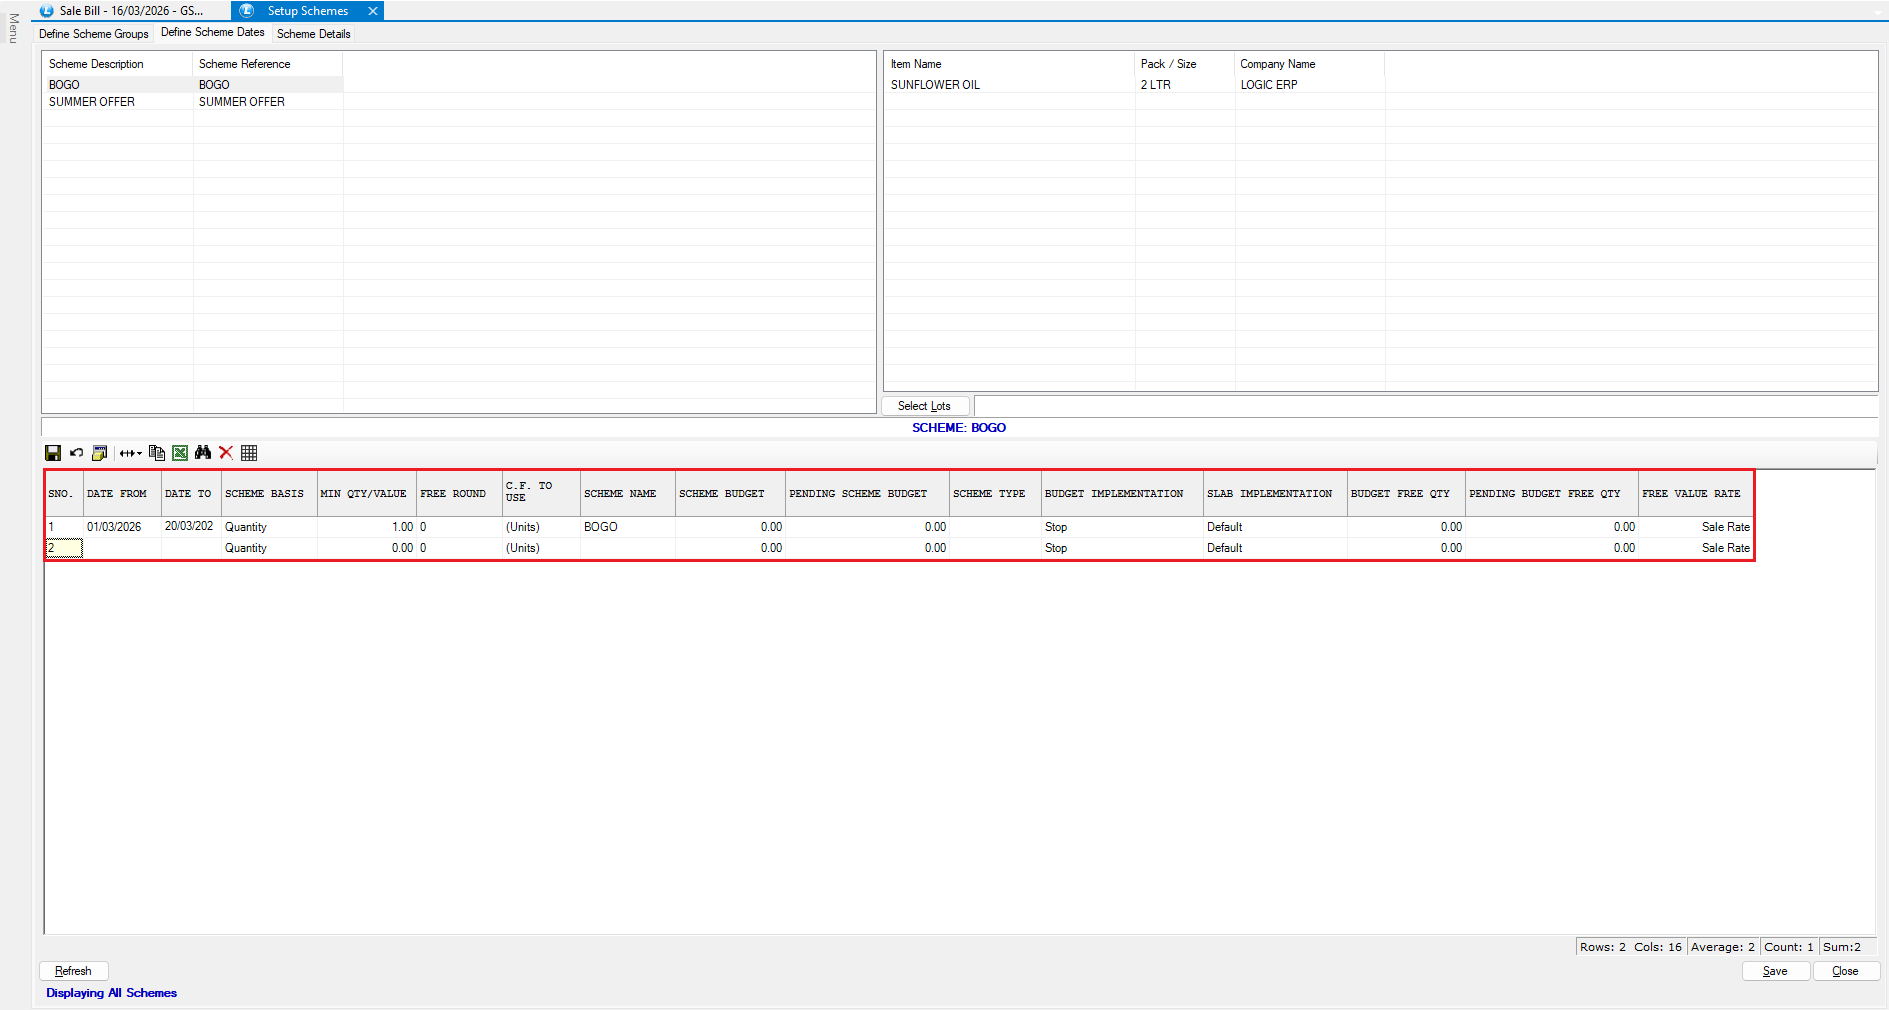The height and width of the screenshot is (1010, 1889).
Task: Click Date From cell in row 2
Action: pos(121,548)
